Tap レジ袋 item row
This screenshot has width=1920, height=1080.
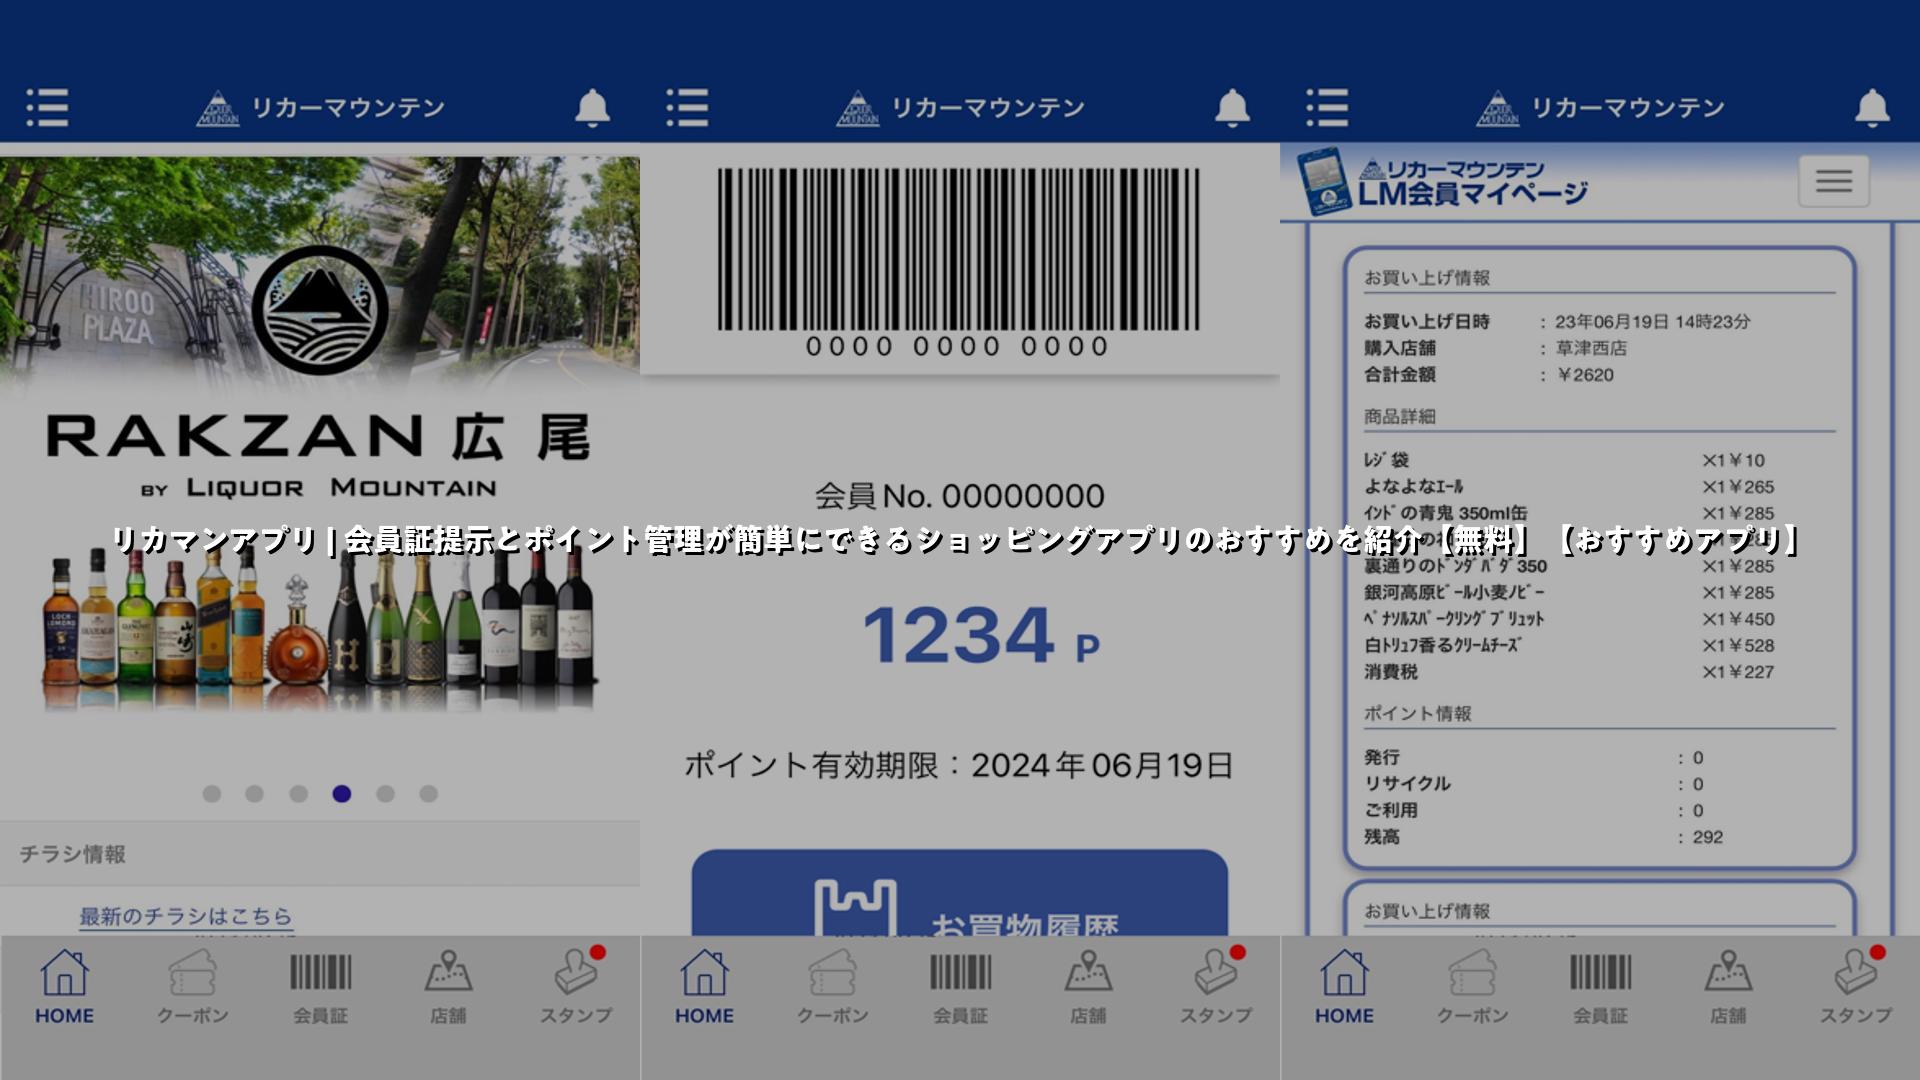click(x=1599, y=460)
